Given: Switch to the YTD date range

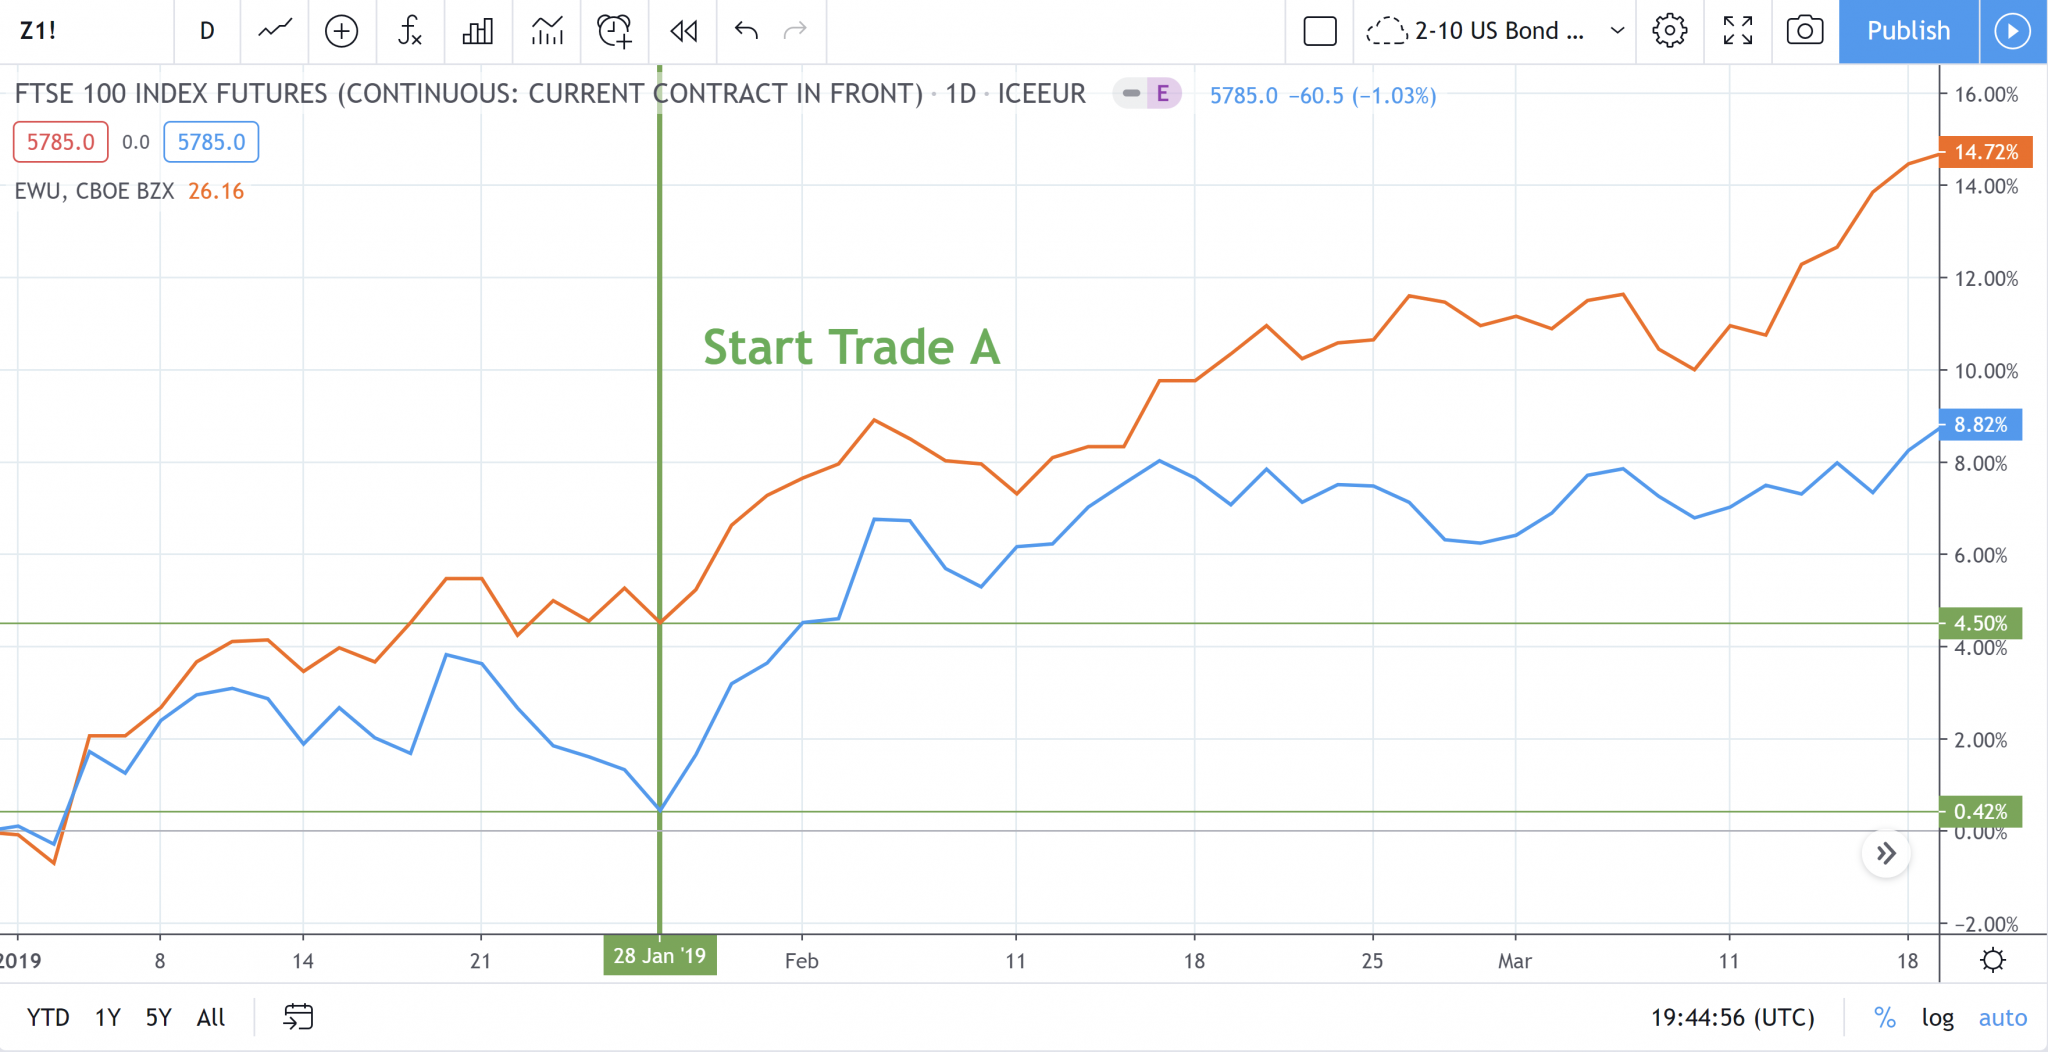Looking at the screenshot, I should 48,1017.
